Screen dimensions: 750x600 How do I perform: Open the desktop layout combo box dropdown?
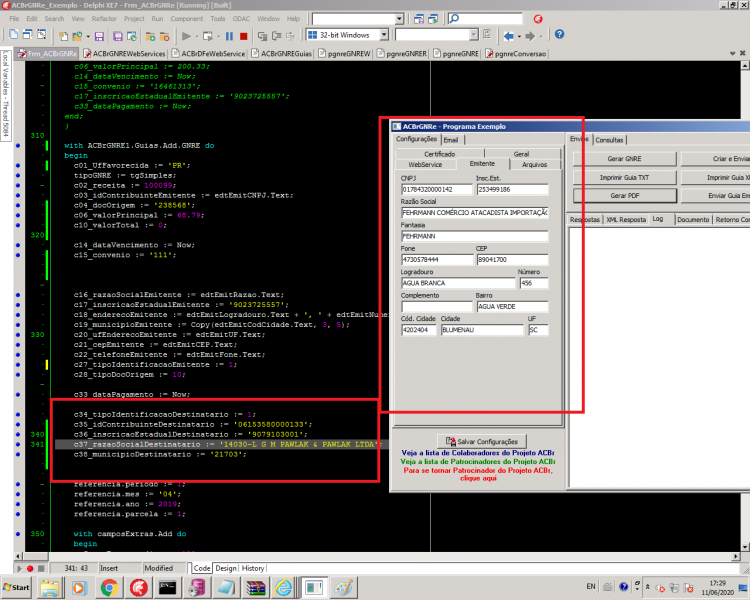tap(399, 19)
